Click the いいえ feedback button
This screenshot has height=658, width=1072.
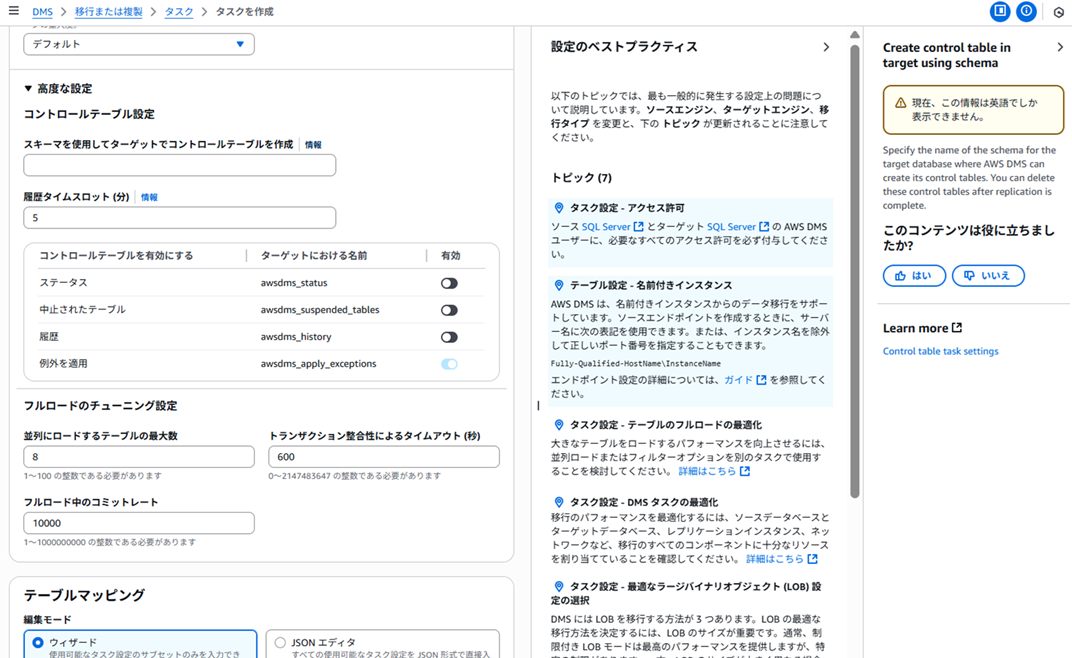pos(988,276)
